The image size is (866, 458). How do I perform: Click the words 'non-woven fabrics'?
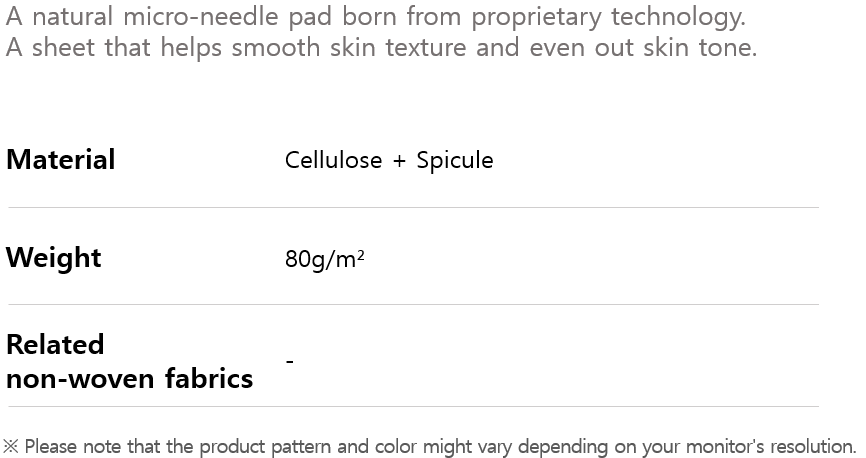[x=129, y=380]
